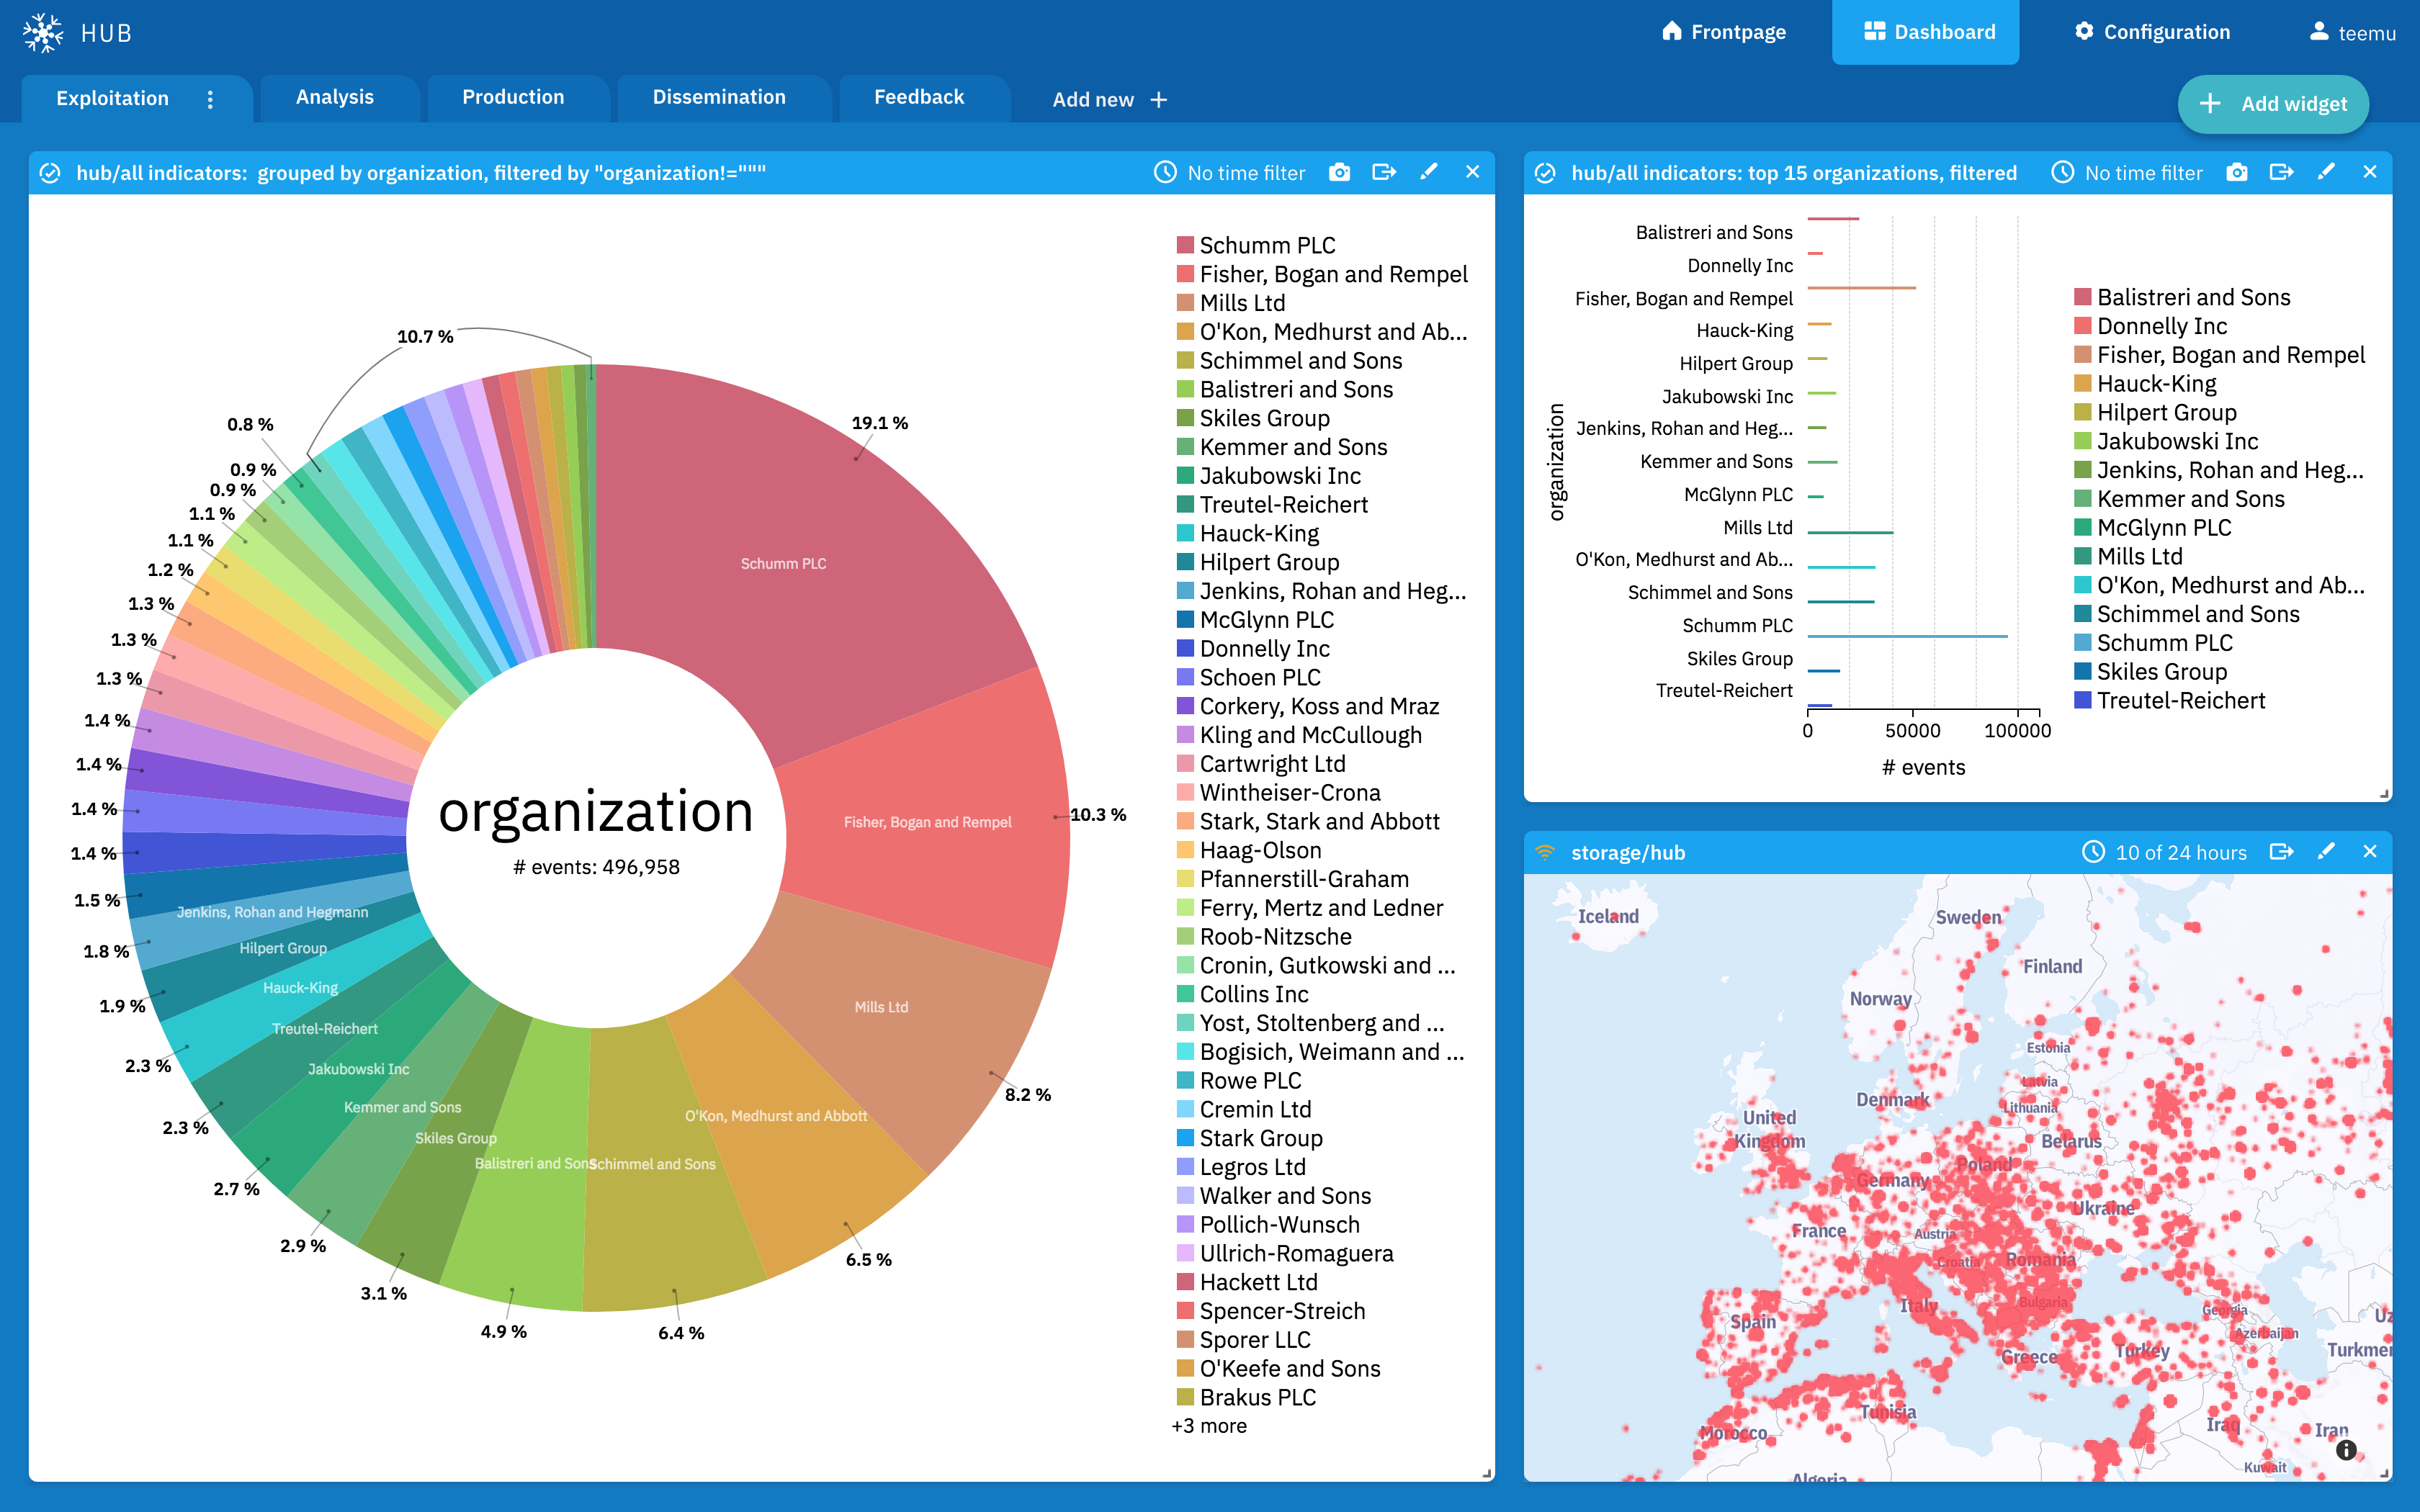The height and width of the screenshot is (1512, 2420).
Task: Open the Dashboard section
Action: point(1925,32)
